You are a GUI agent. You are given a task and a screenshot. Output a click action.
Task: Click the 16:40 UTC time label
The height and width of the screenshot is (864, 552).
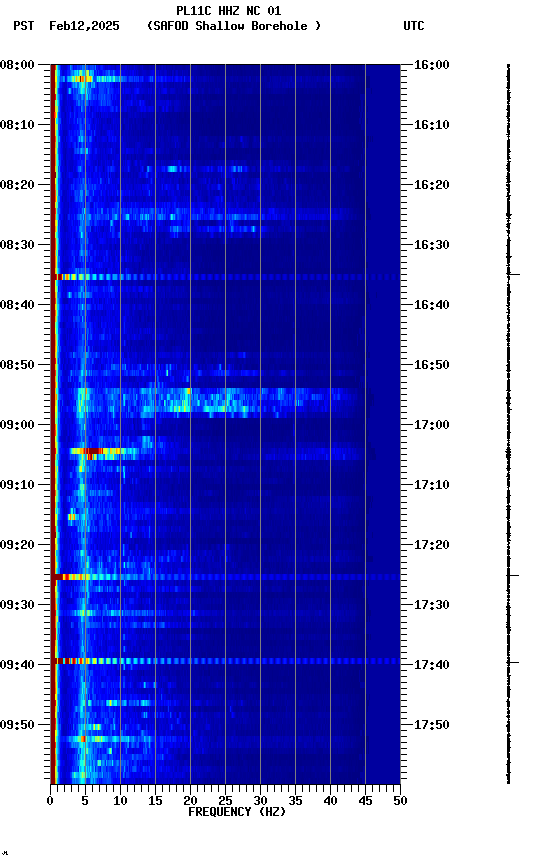coord(432,305)
